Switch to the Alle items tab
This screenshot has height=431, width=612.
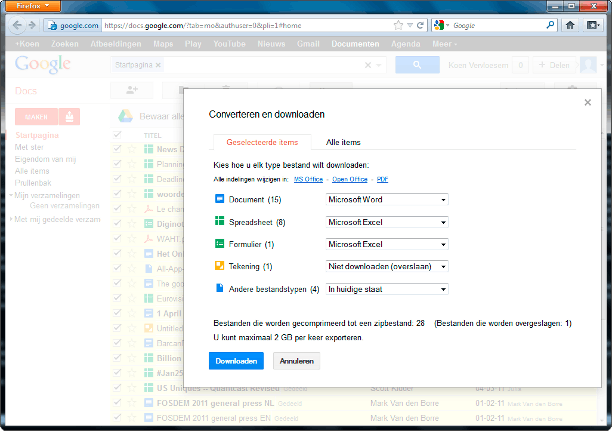[343, 142]
